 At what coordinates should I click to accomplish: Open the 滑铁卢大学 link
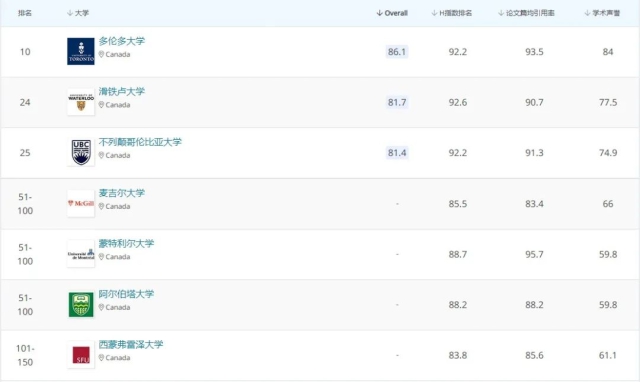point(122,91)
